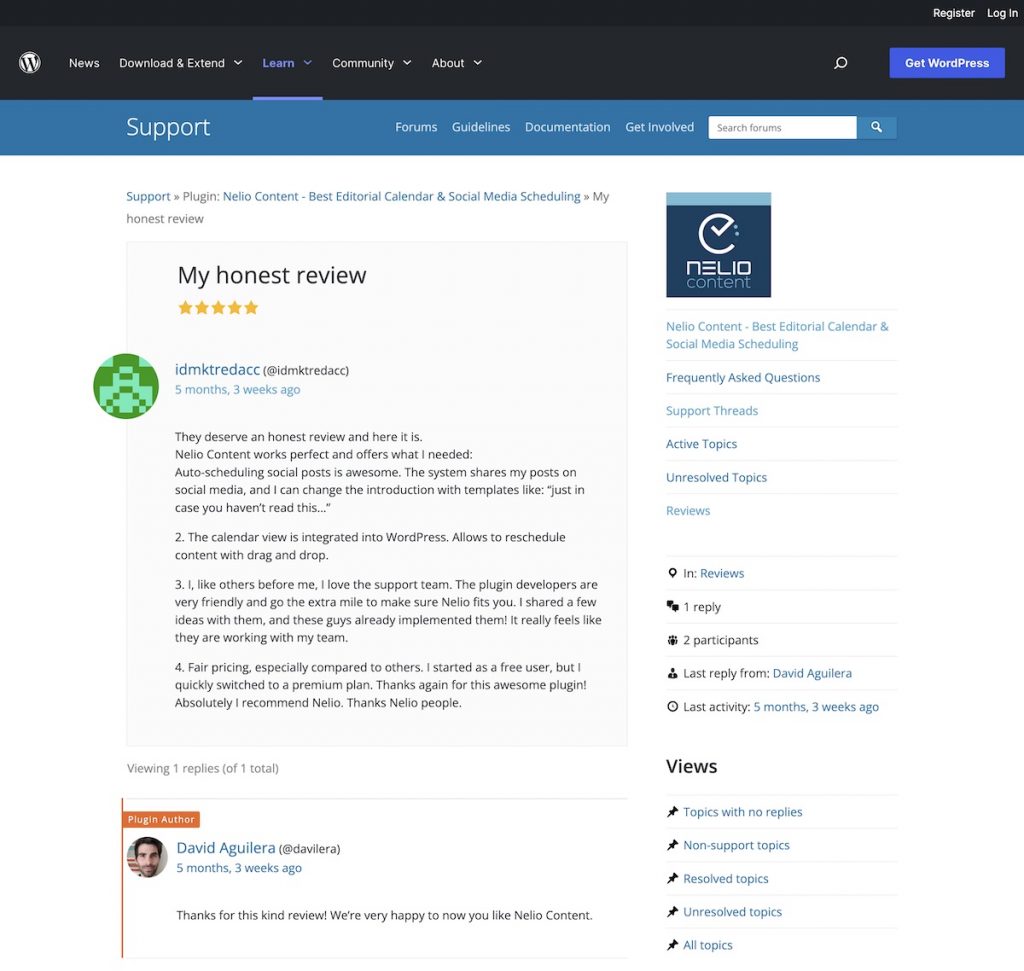
Task: Click pin icon beside Unresolved topics view
Action: (672, 912)
